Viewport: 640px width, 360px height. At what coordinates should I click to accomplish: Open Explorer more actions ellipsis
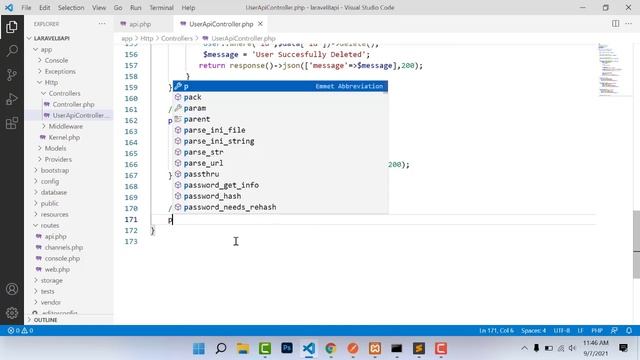(102, 24)
